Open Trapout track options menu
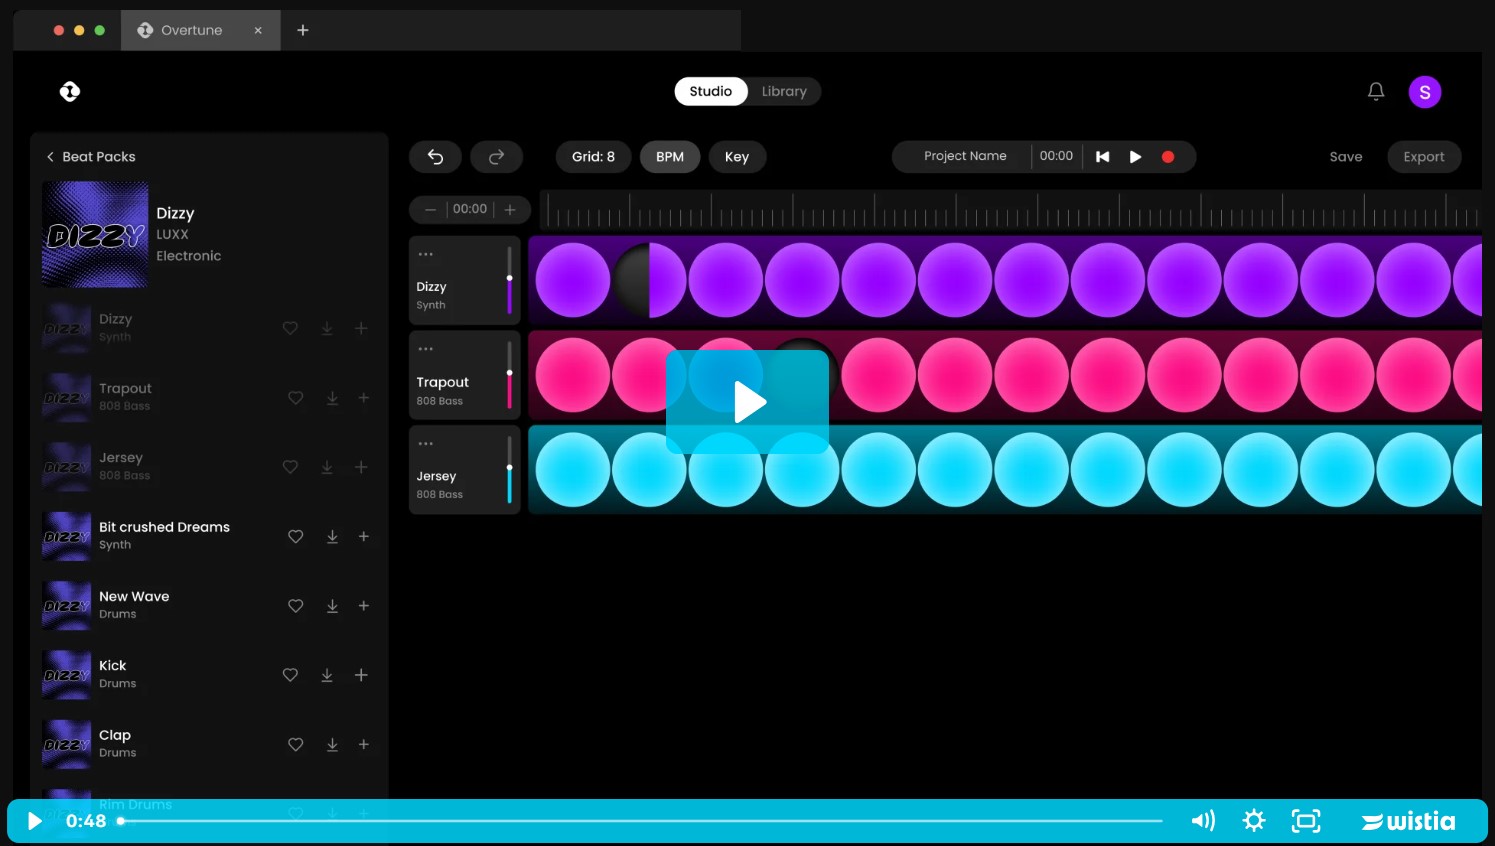 [426, 349]
